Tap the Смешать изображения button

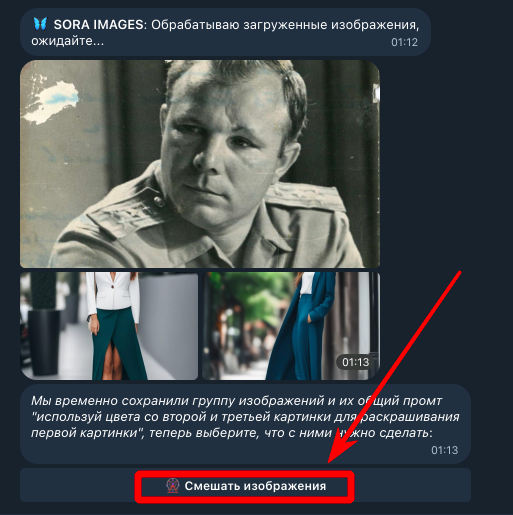pyautogui.click(x=245, y=486)
